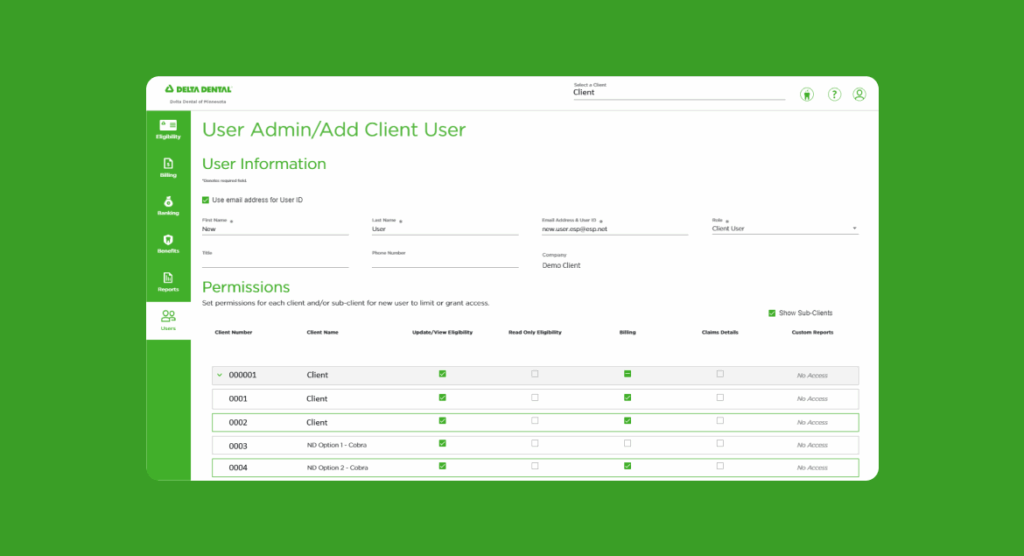Open the Billing sidebar section
This screenshot has height=556, width=1024.
pyautogui.click(x=168, y=168)
